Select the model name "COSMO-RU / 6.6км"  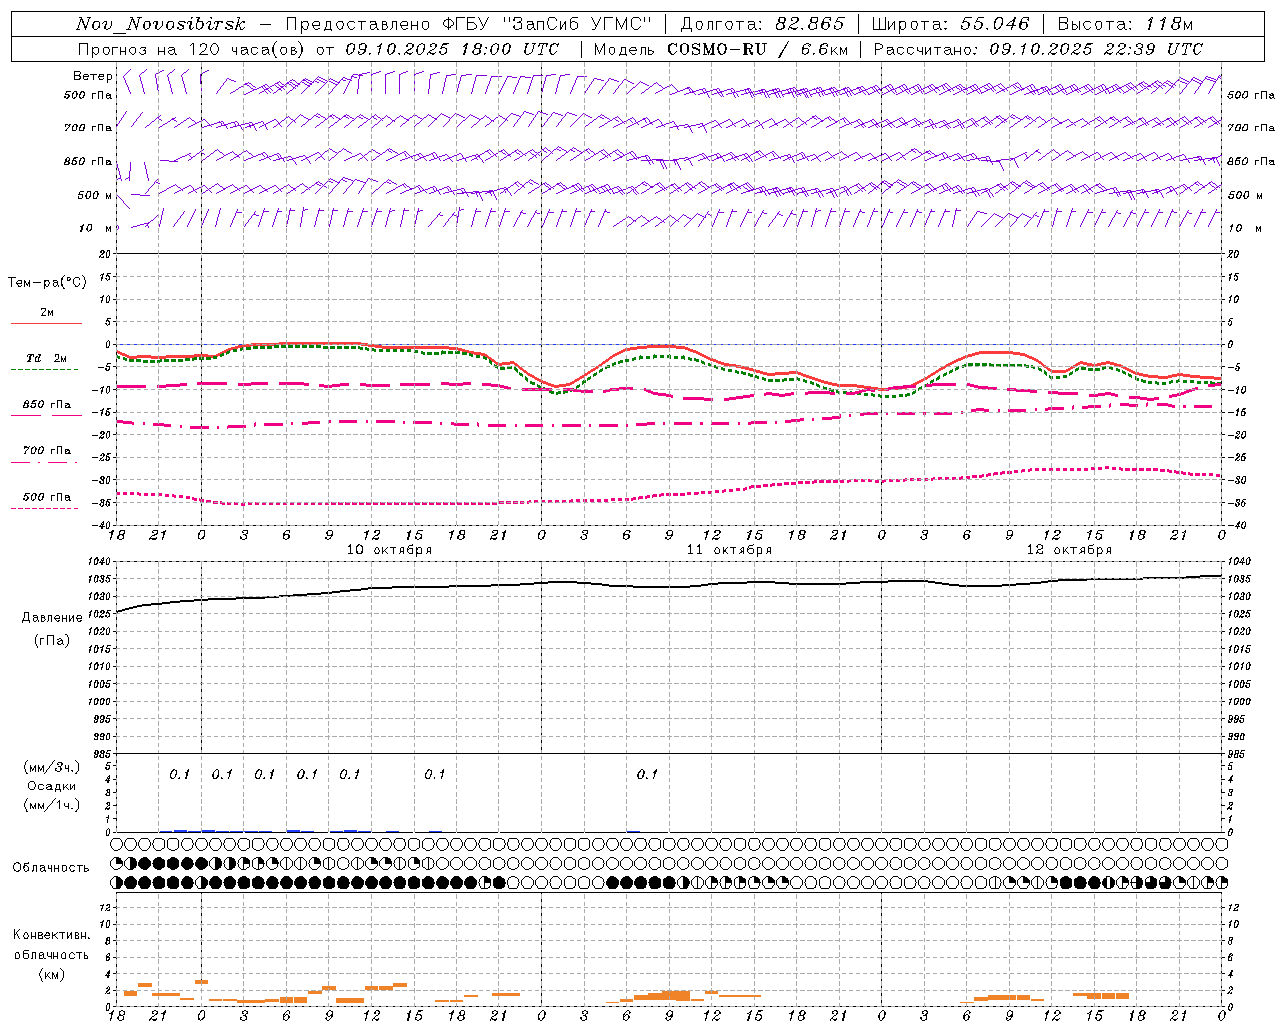click(757, 49)
